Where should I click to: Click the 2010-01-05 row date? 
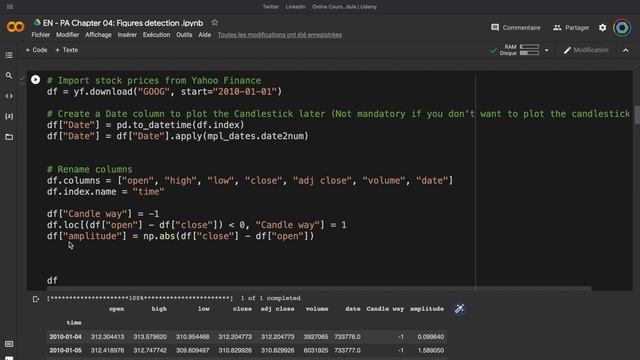click(x=65, y=350)
